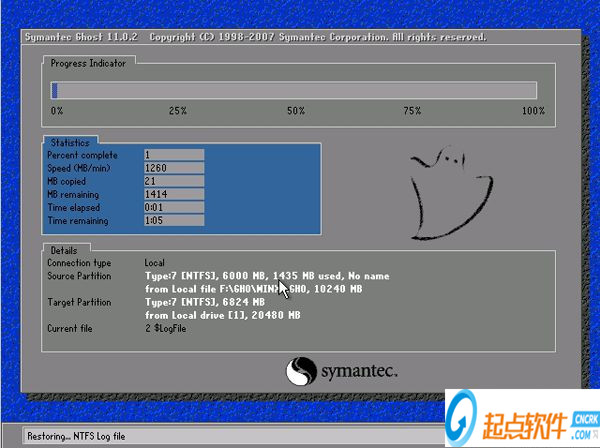Click 'from Local drive [1], 20480 MB' line
The image size is (600, 448).
tap(222, 315)
